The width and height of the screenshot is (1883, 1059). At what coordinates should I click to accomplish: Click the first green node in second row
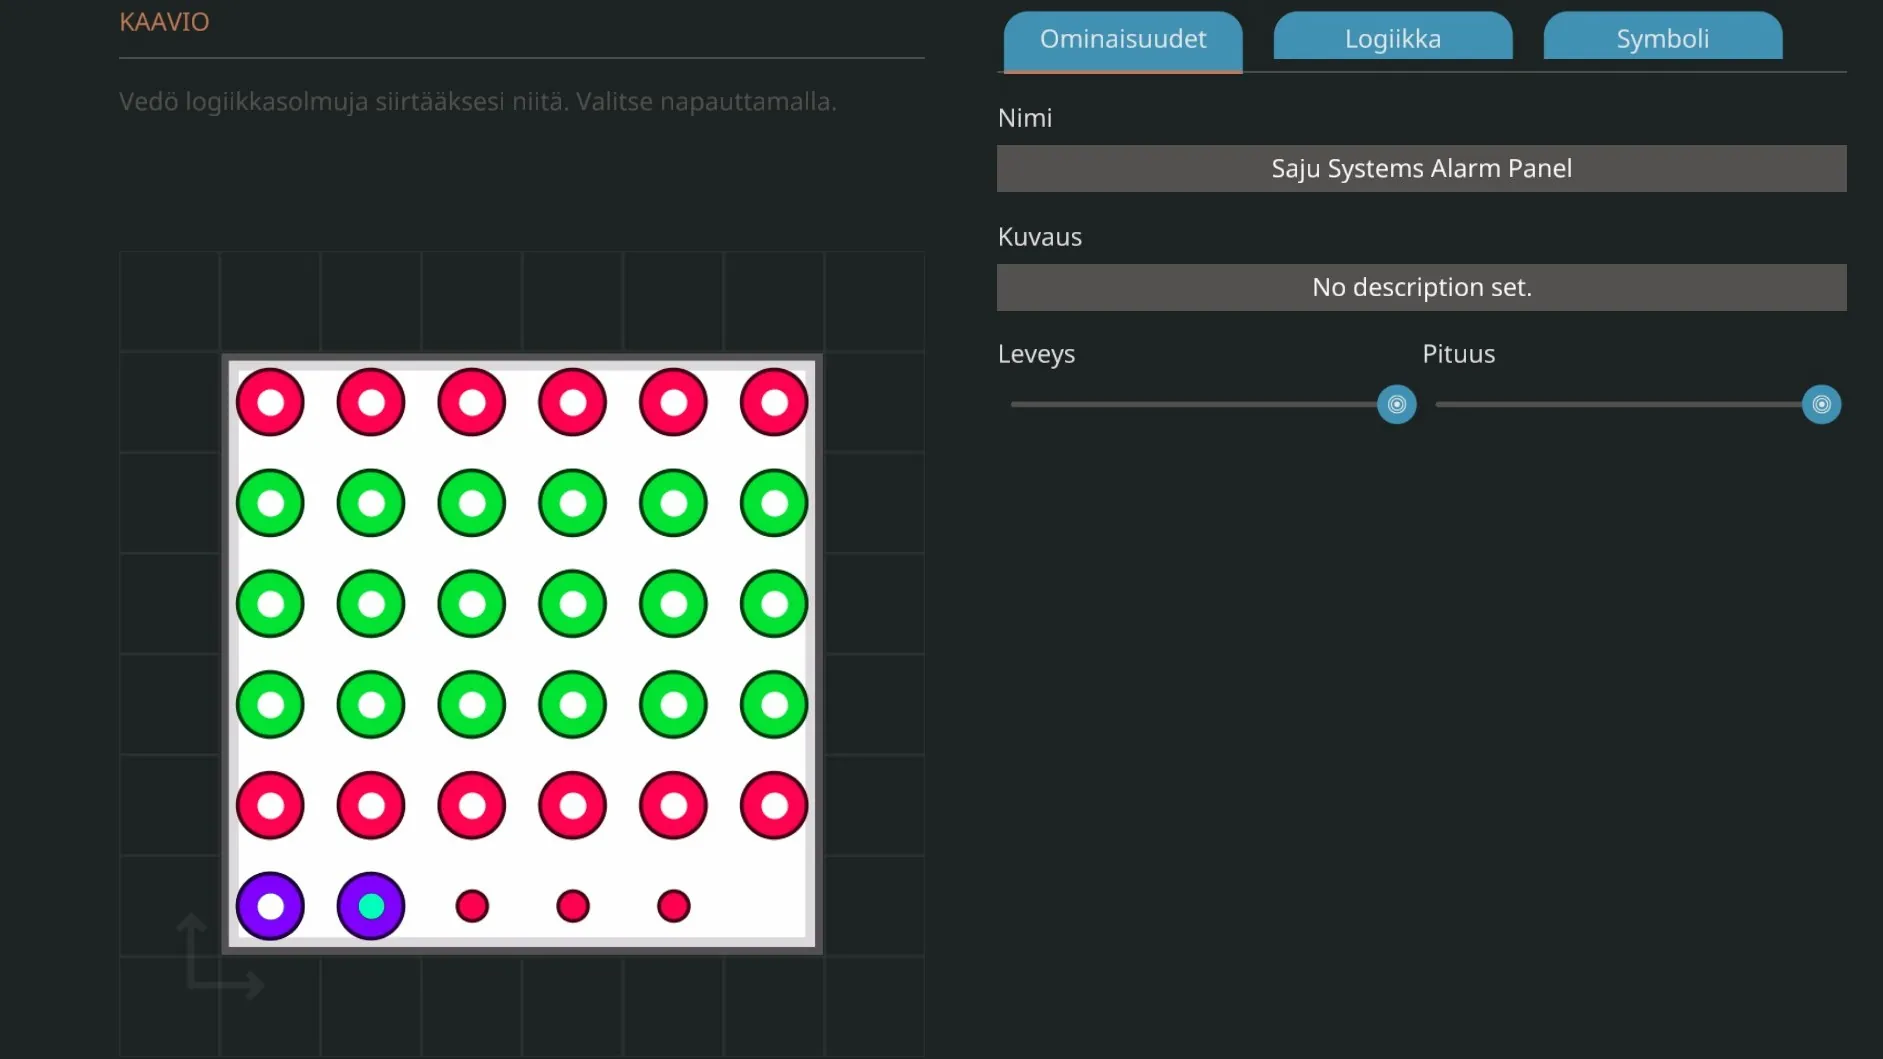click(x=270, y=503)
